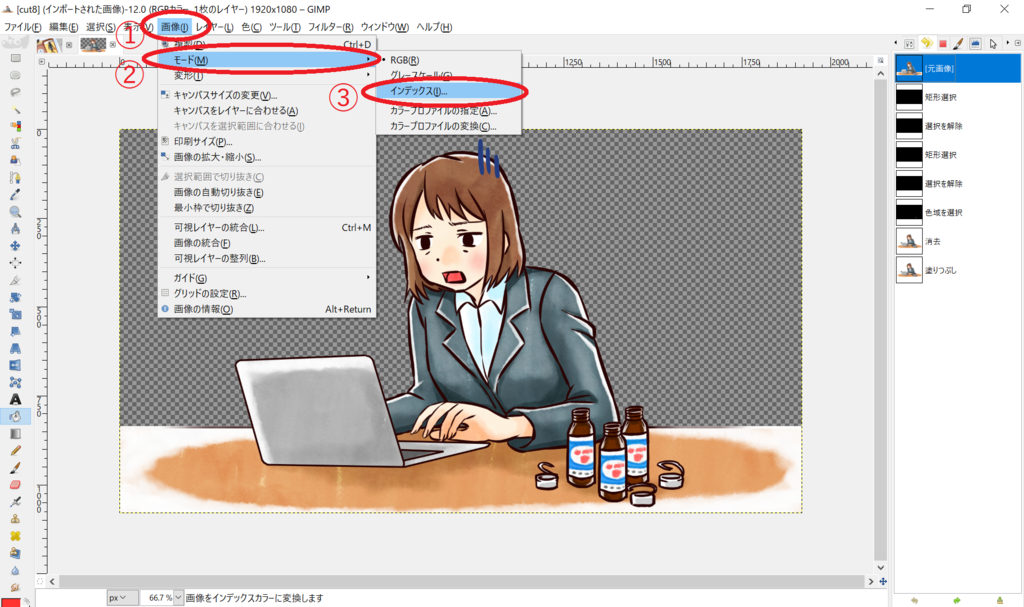Switch to the first image tab thumbnail
Viewport: 1024px width, 607px height.
(x=49, y=44)
